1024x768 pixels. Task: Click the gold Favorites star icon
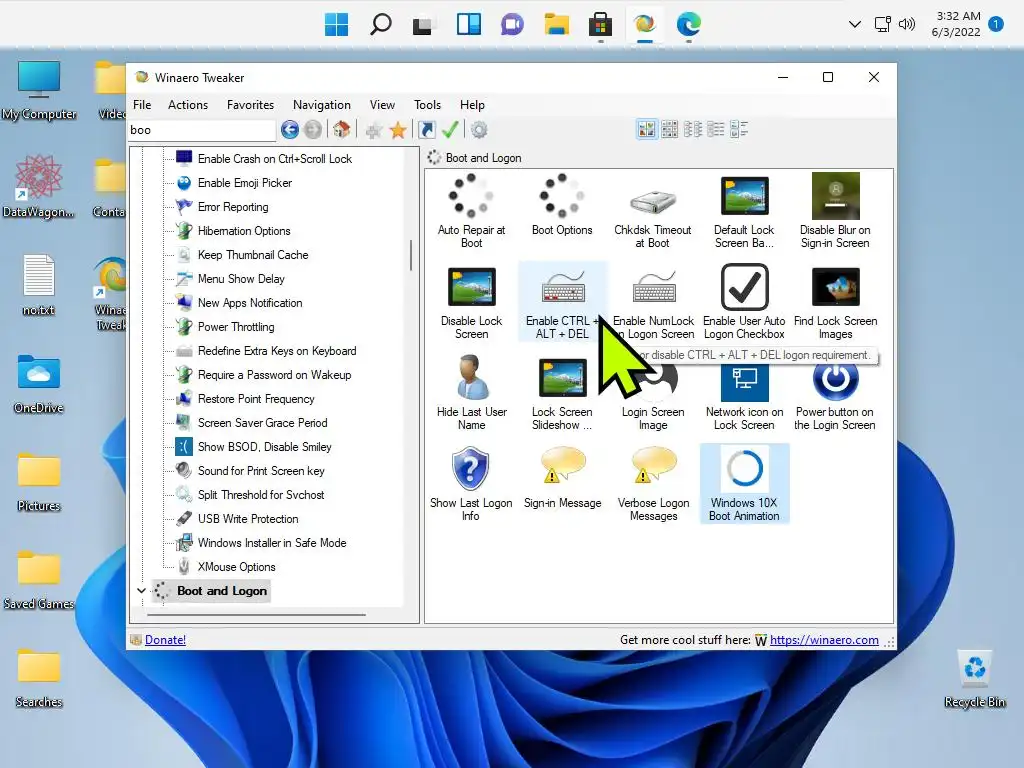[x=398, y=130]
